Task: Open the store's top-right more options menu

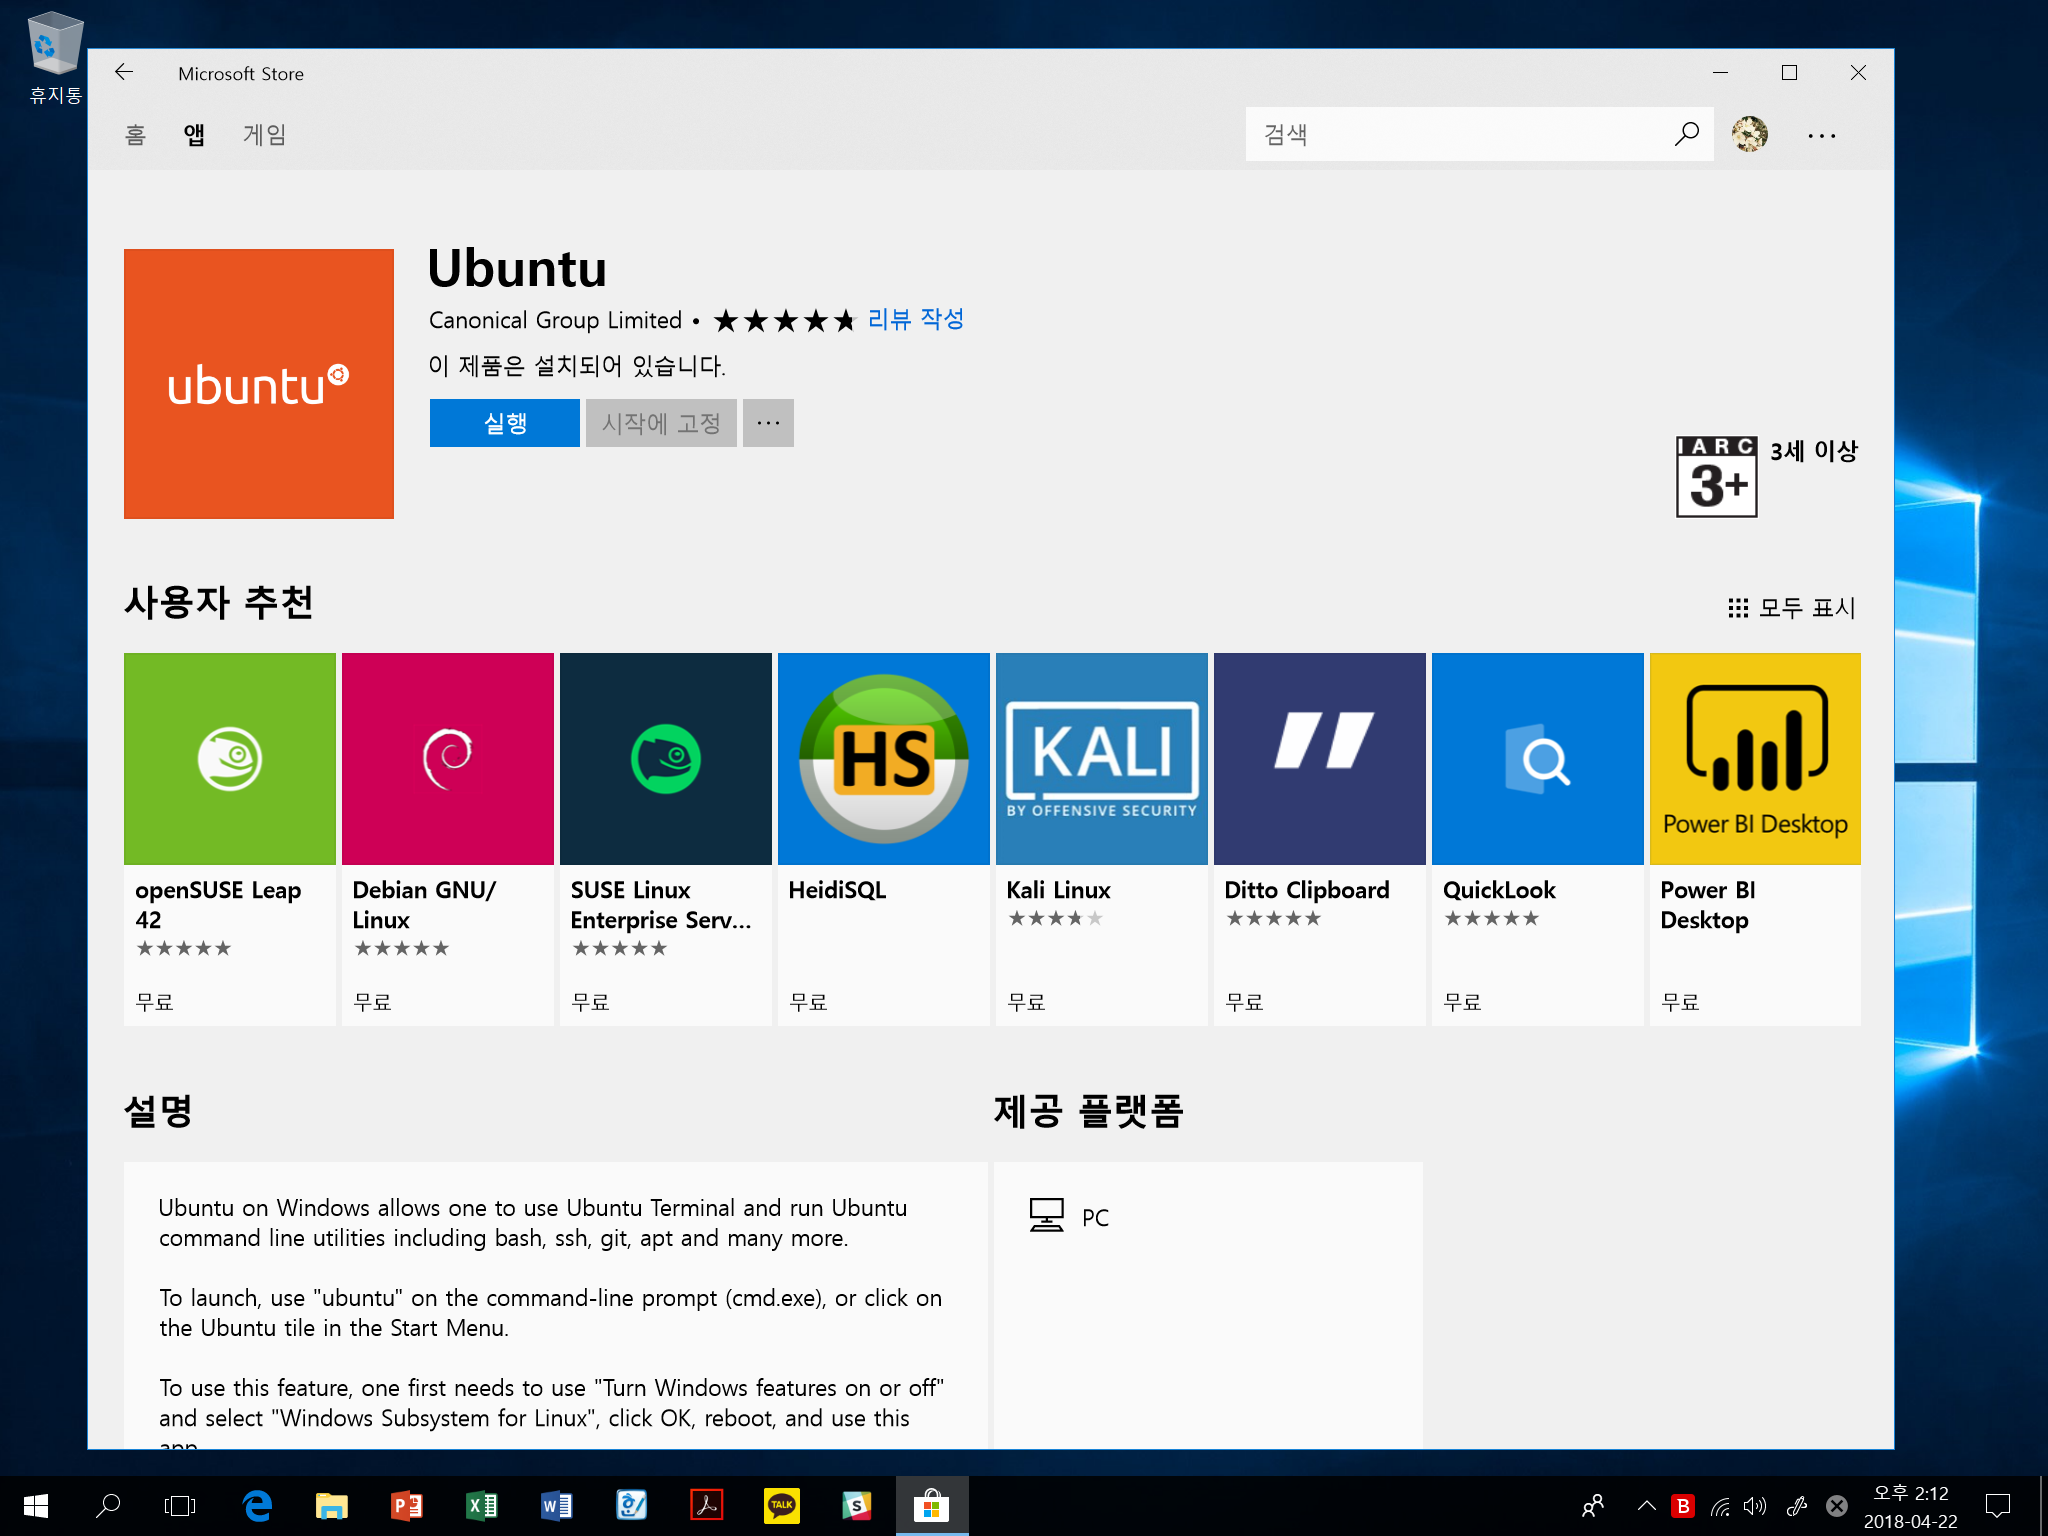Action: click(1821, 136)
